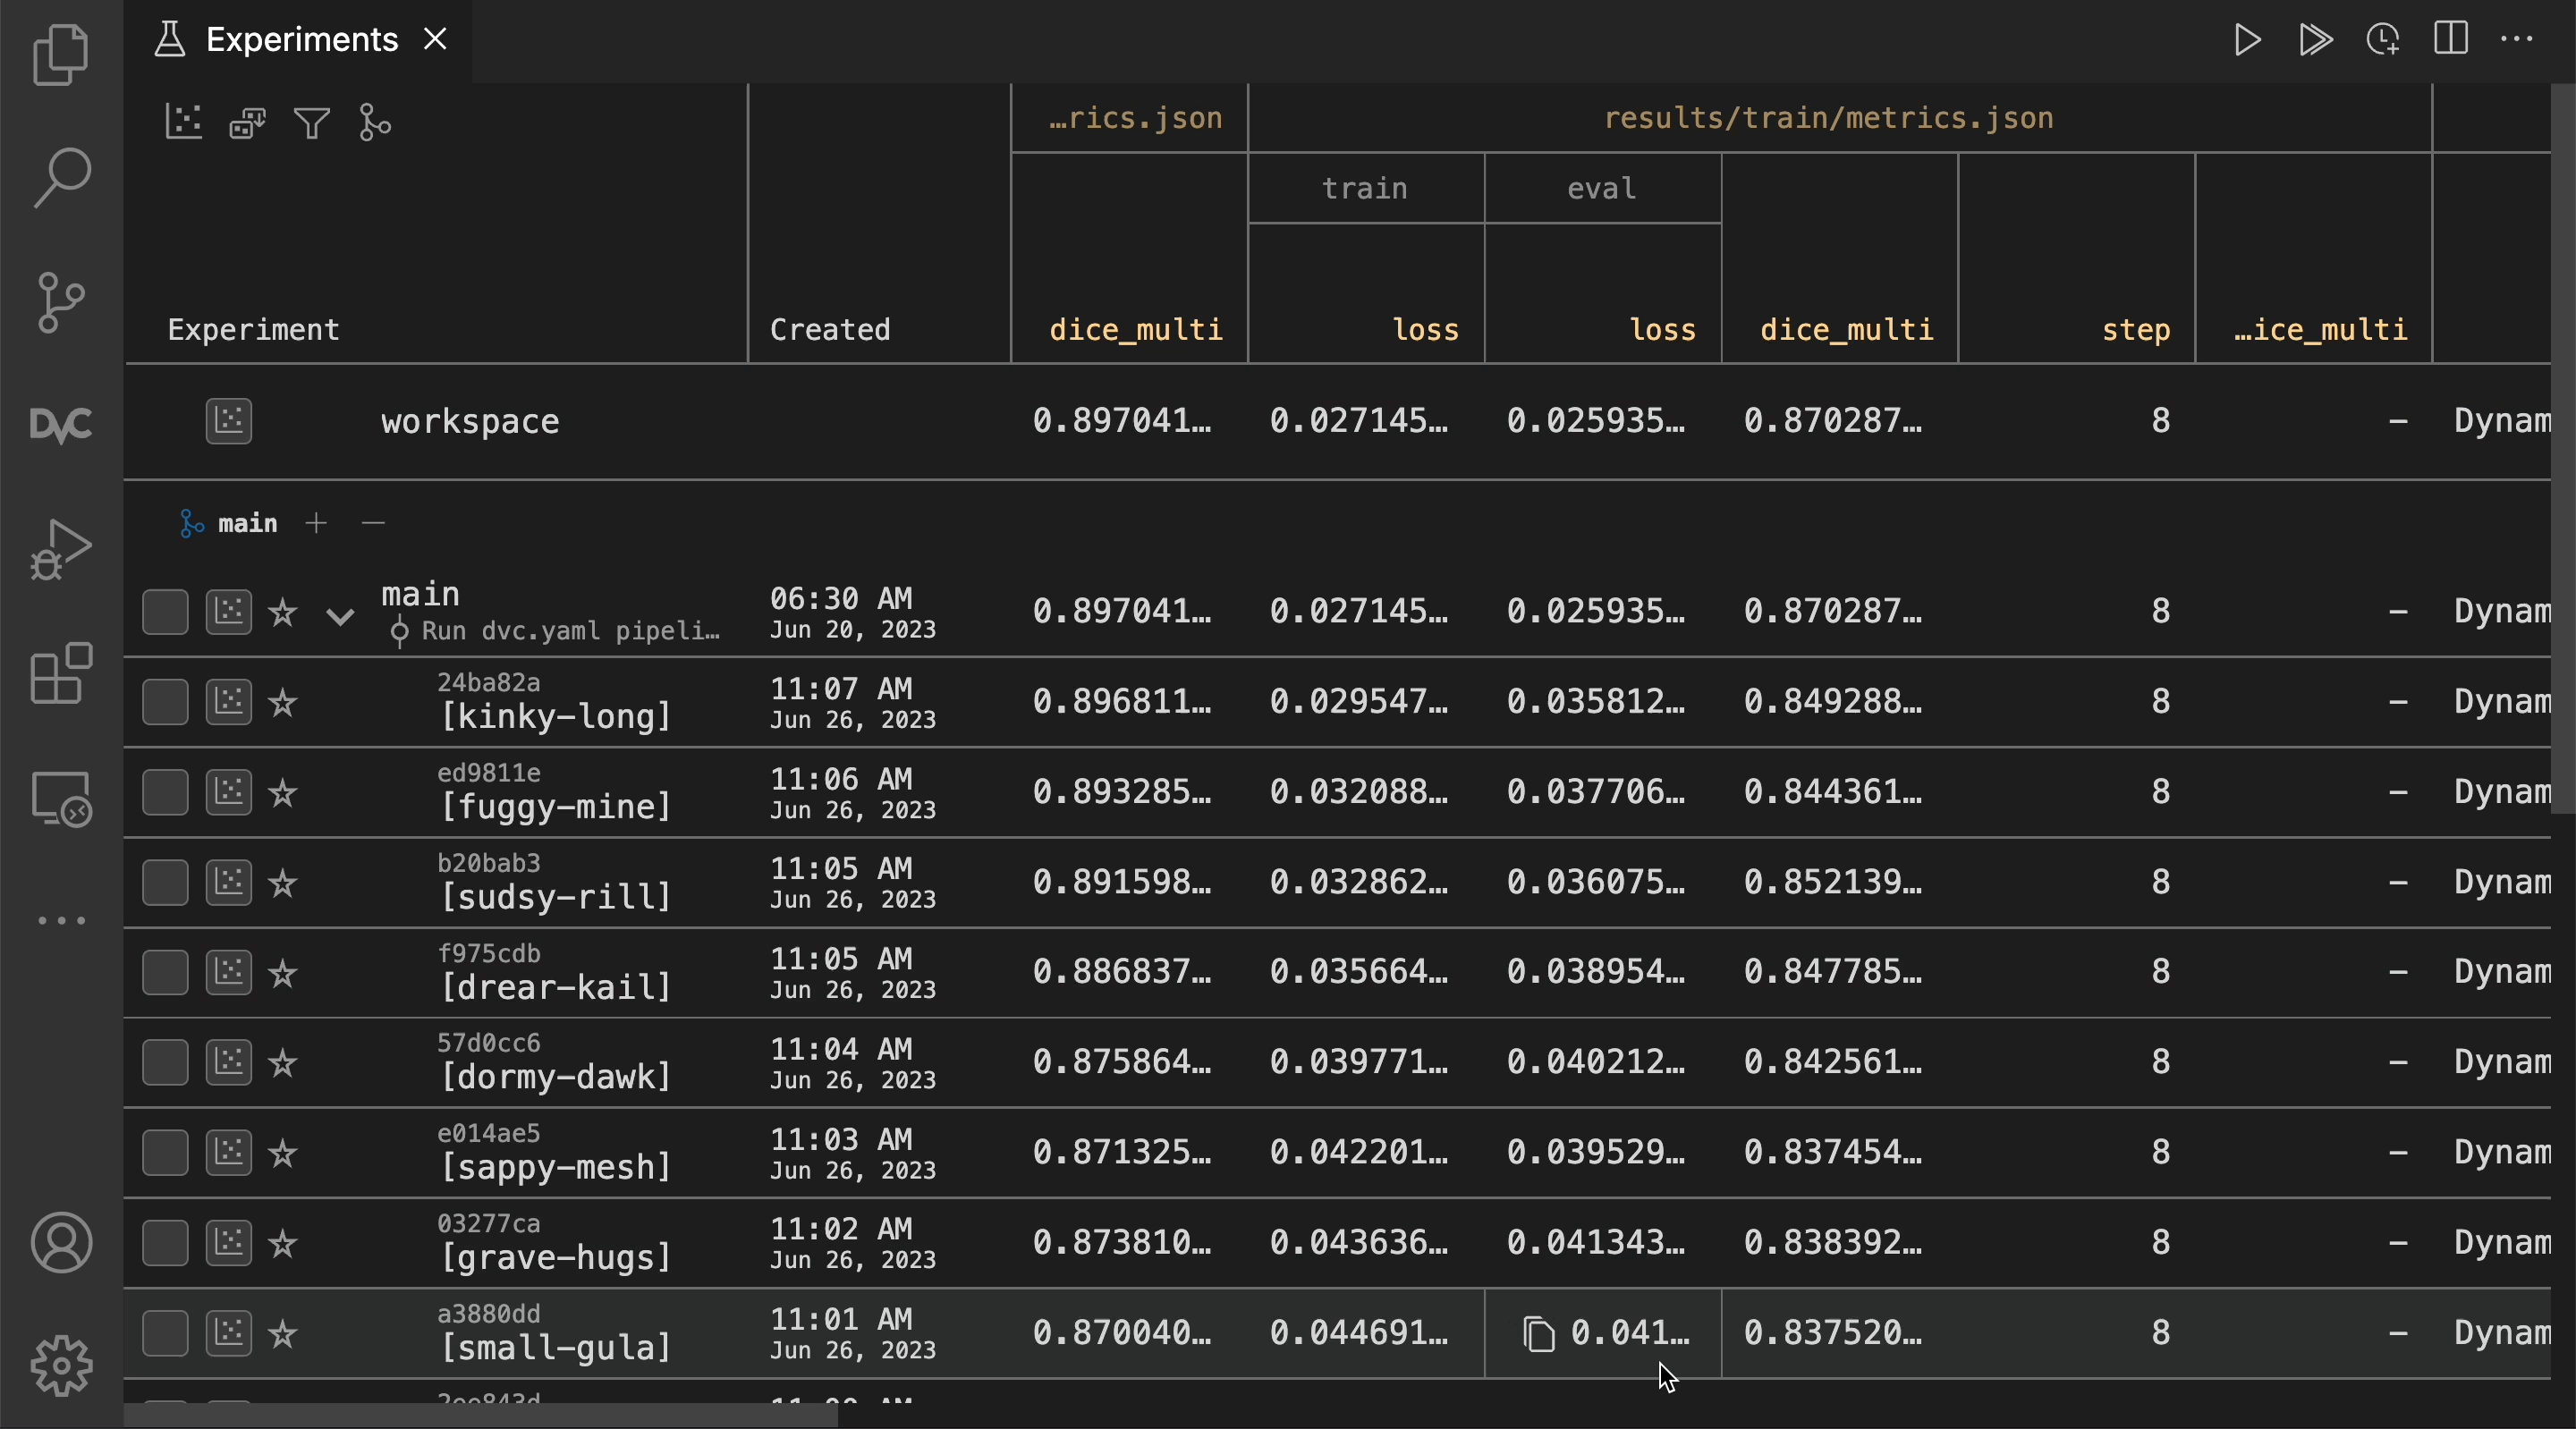
Task: Select the fuggy-mine experiment checkbox
Action: point(165,792)
